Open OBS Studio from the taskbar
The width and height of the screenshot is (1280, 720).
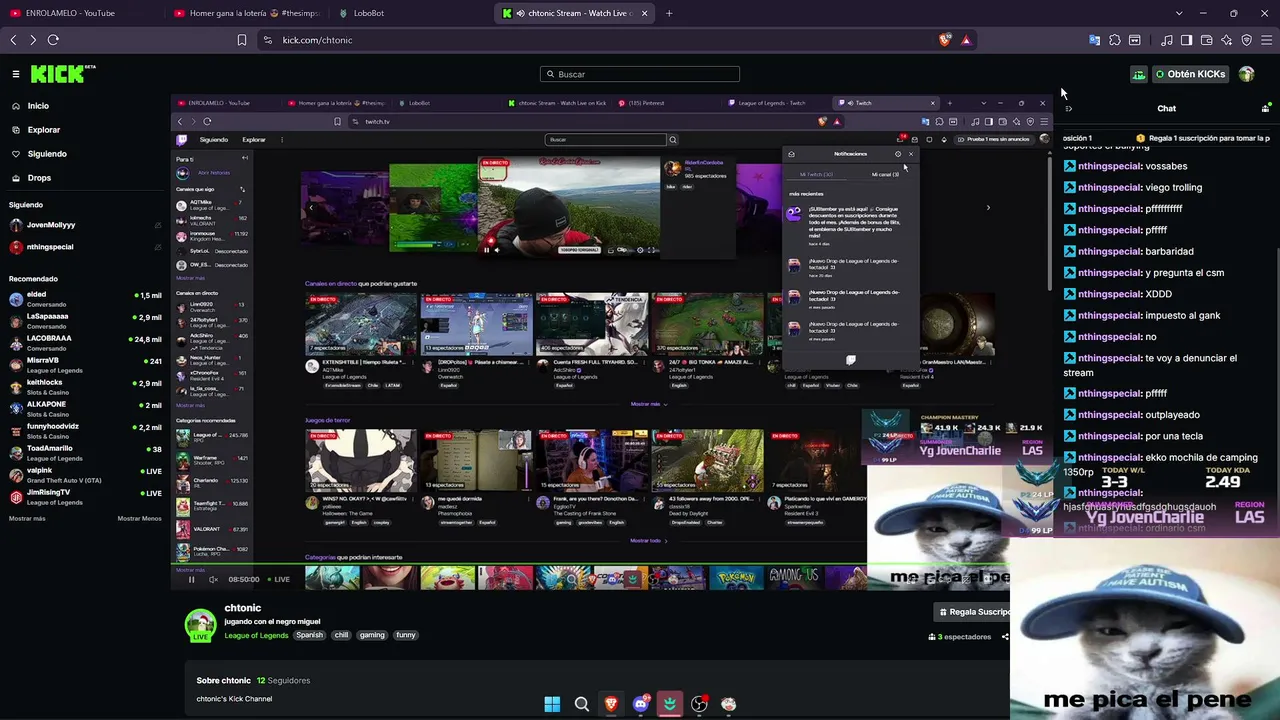click(x=699, y=704)
